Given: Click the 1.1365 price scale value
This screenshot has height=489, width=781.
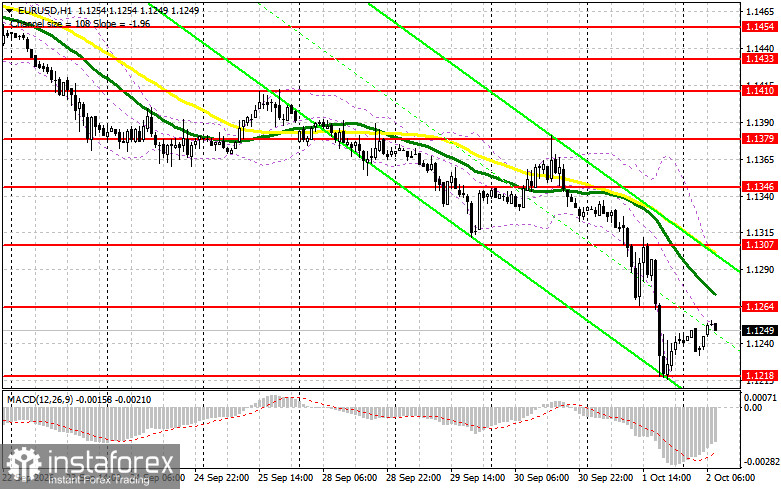Looking at the screenshot, I should [x=760, y=160].
